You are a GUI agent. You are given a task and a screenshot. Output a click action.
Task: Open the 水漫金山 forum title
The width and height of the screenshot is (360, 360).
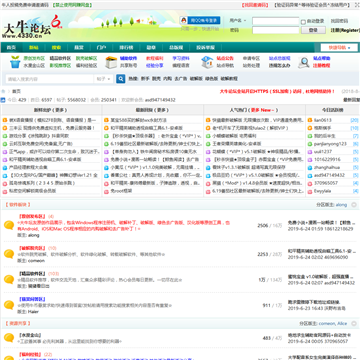point(30,335)
